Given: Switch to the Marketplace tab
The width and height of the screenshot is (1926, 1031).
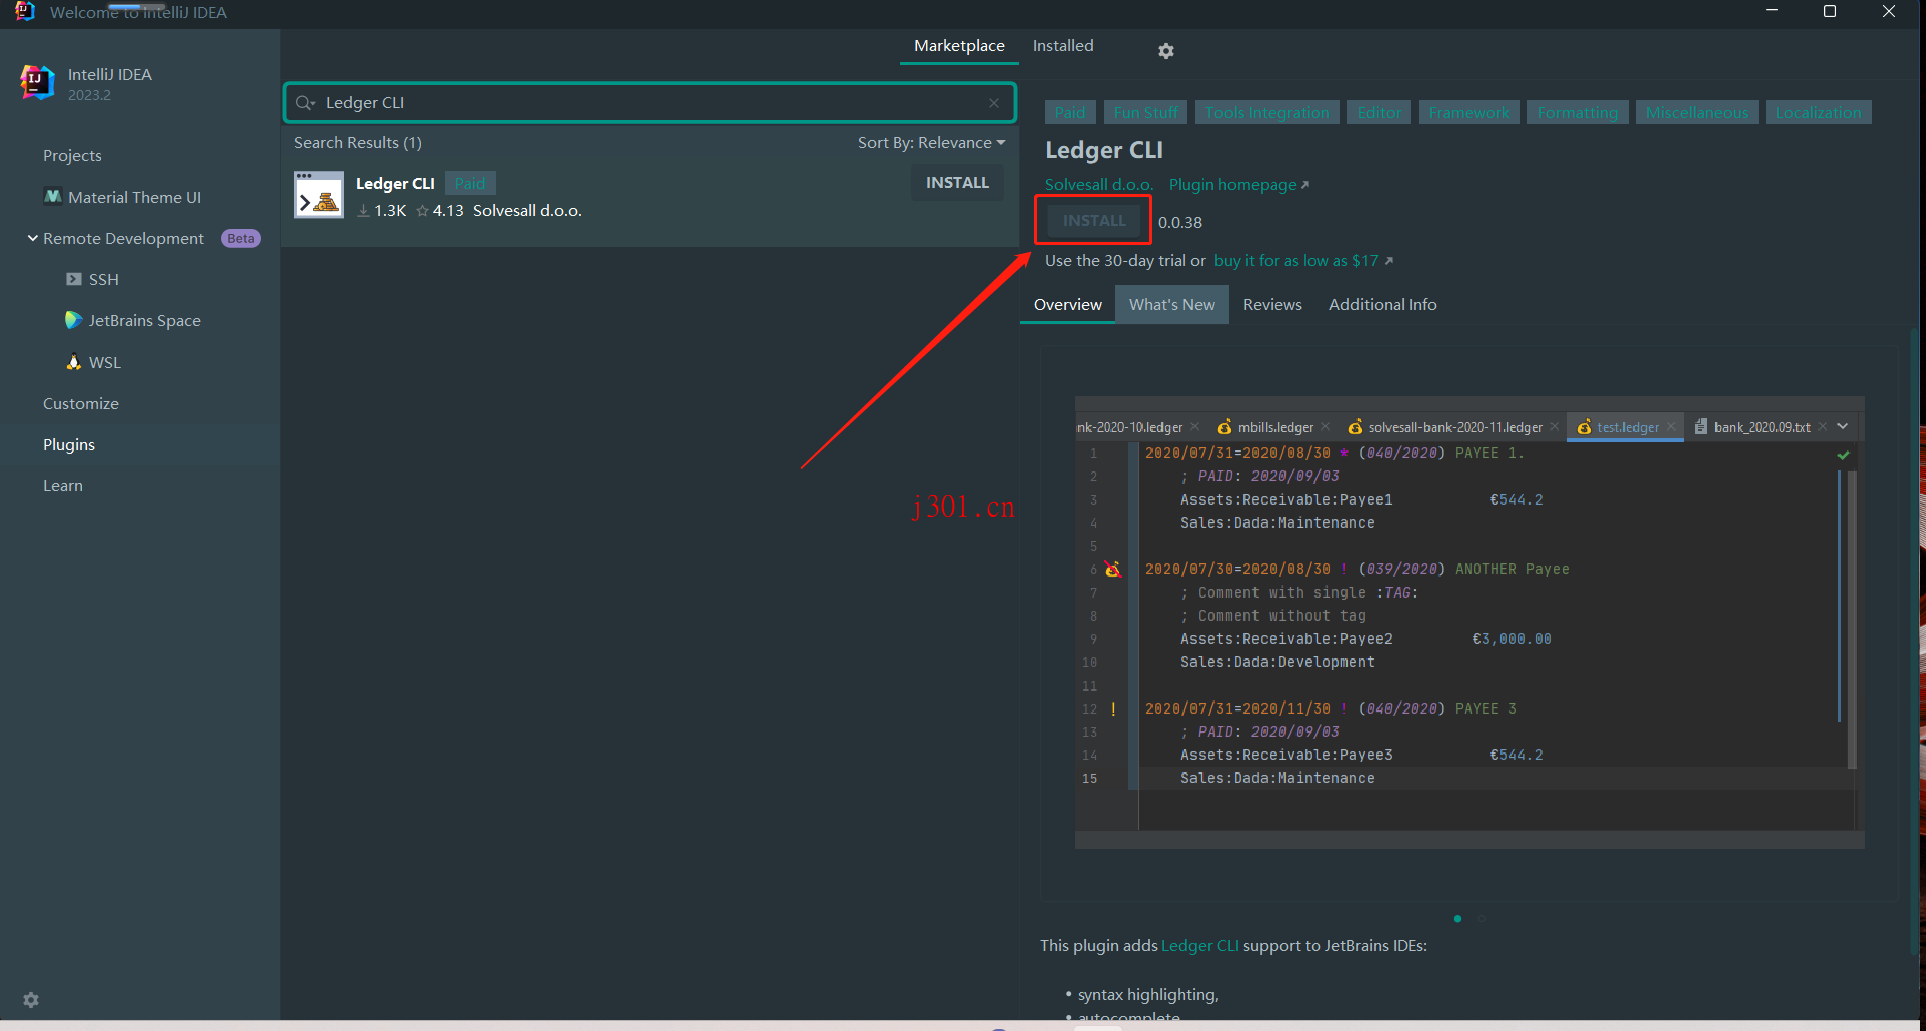Looking at the screenshot, I should (x=959, y=46).
